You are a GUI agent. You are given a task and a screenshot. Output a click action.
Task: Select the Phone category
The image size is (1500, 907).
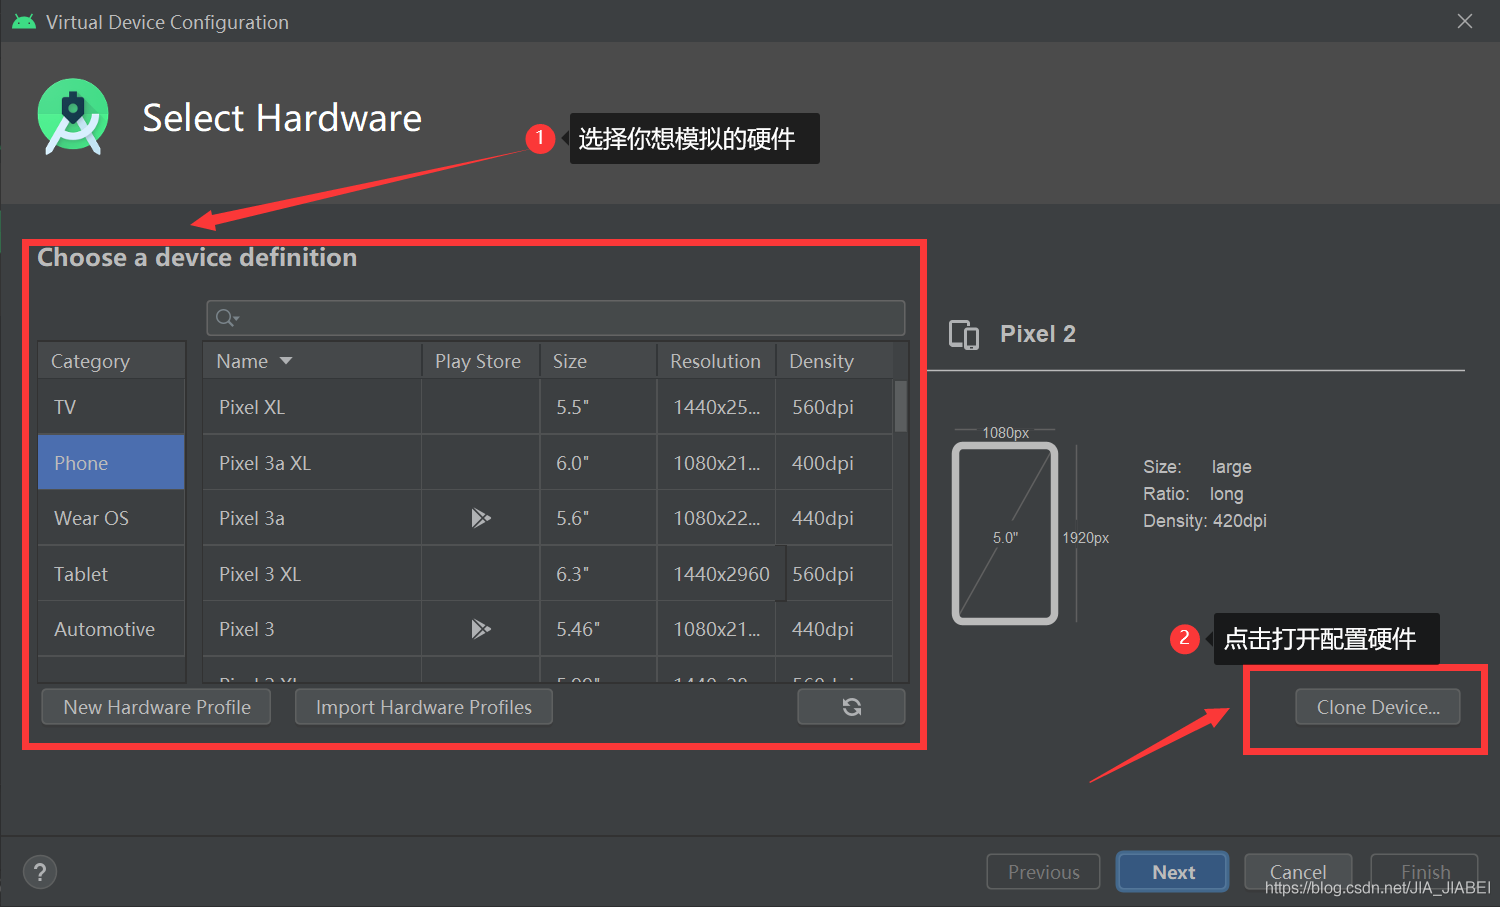(x=111, y=462)
